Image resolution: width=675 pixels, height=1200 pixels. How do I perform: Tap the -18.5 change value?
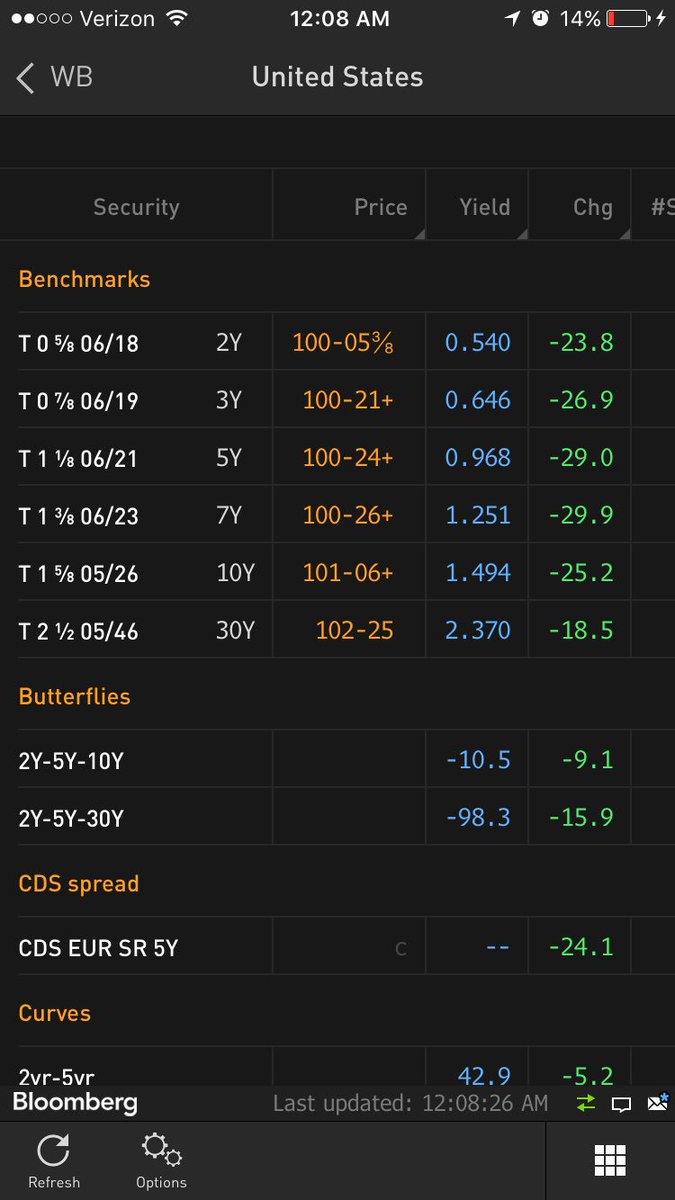click(581, 630)
